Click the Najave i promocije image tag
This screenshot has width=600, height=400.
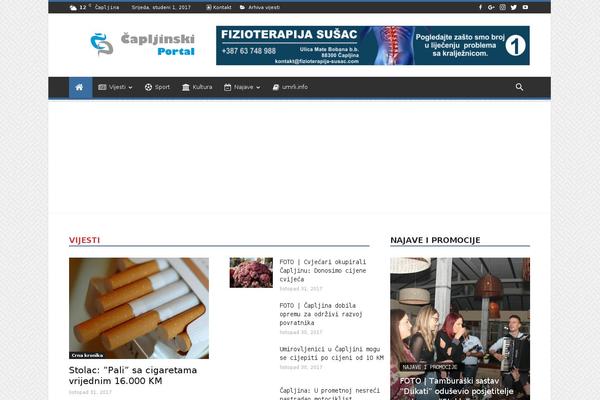pos(430,367)
